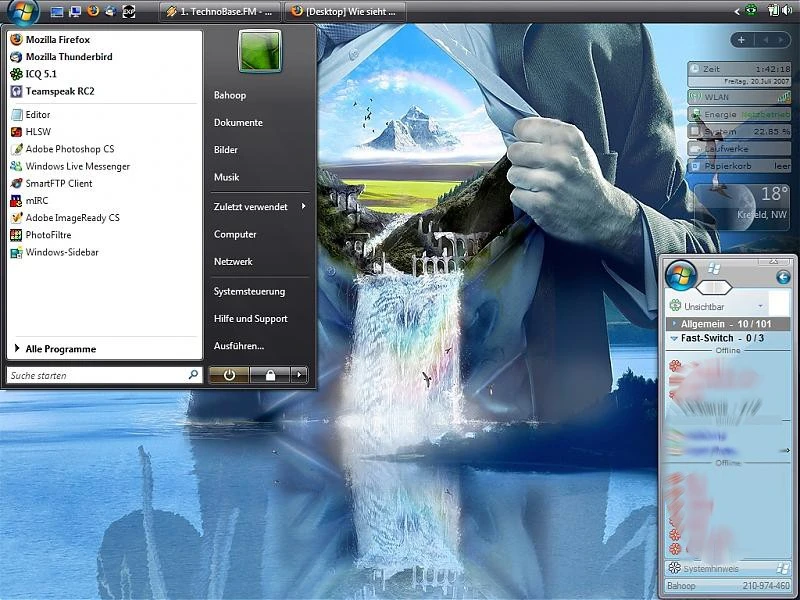
Task: Expand the Allgemein contact group
Action: 674,324
